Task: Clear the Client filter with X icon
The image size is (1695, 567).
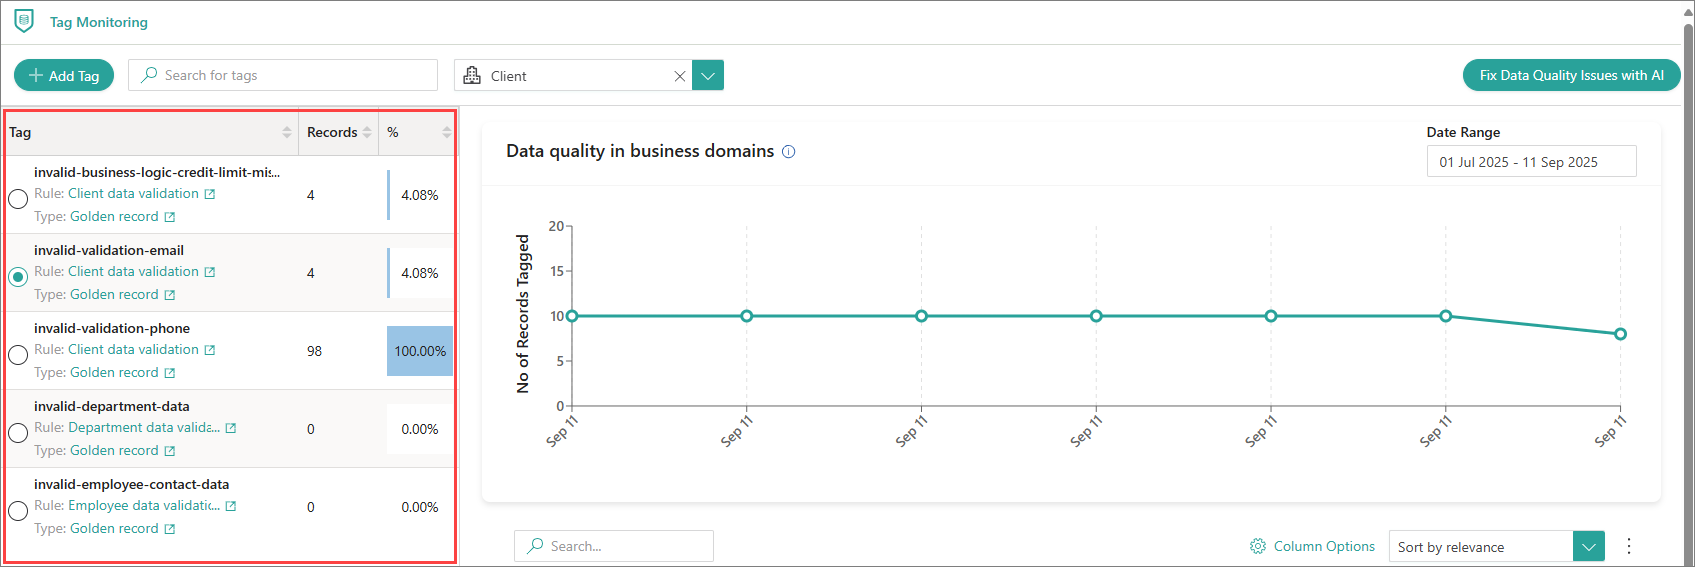Action: coord(680,76)
